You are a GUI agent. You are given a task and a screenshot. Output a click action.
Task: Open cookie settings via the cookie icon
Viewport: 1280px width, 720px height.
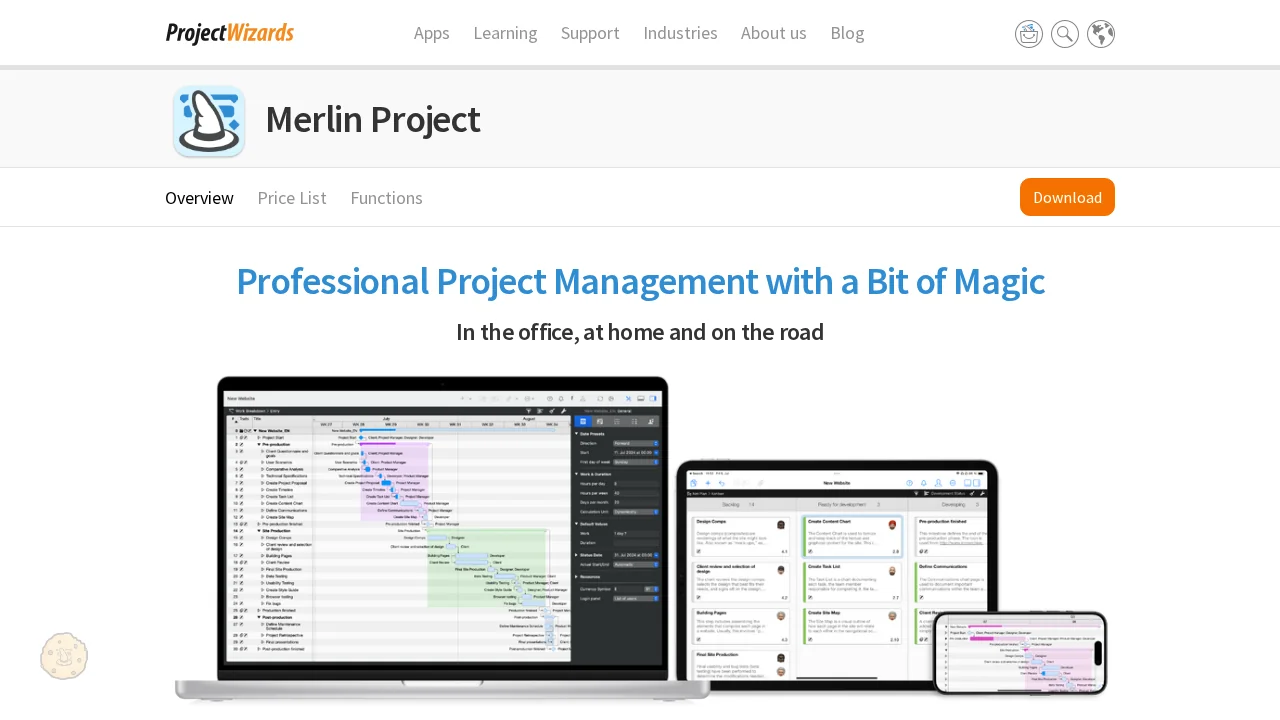63,655
